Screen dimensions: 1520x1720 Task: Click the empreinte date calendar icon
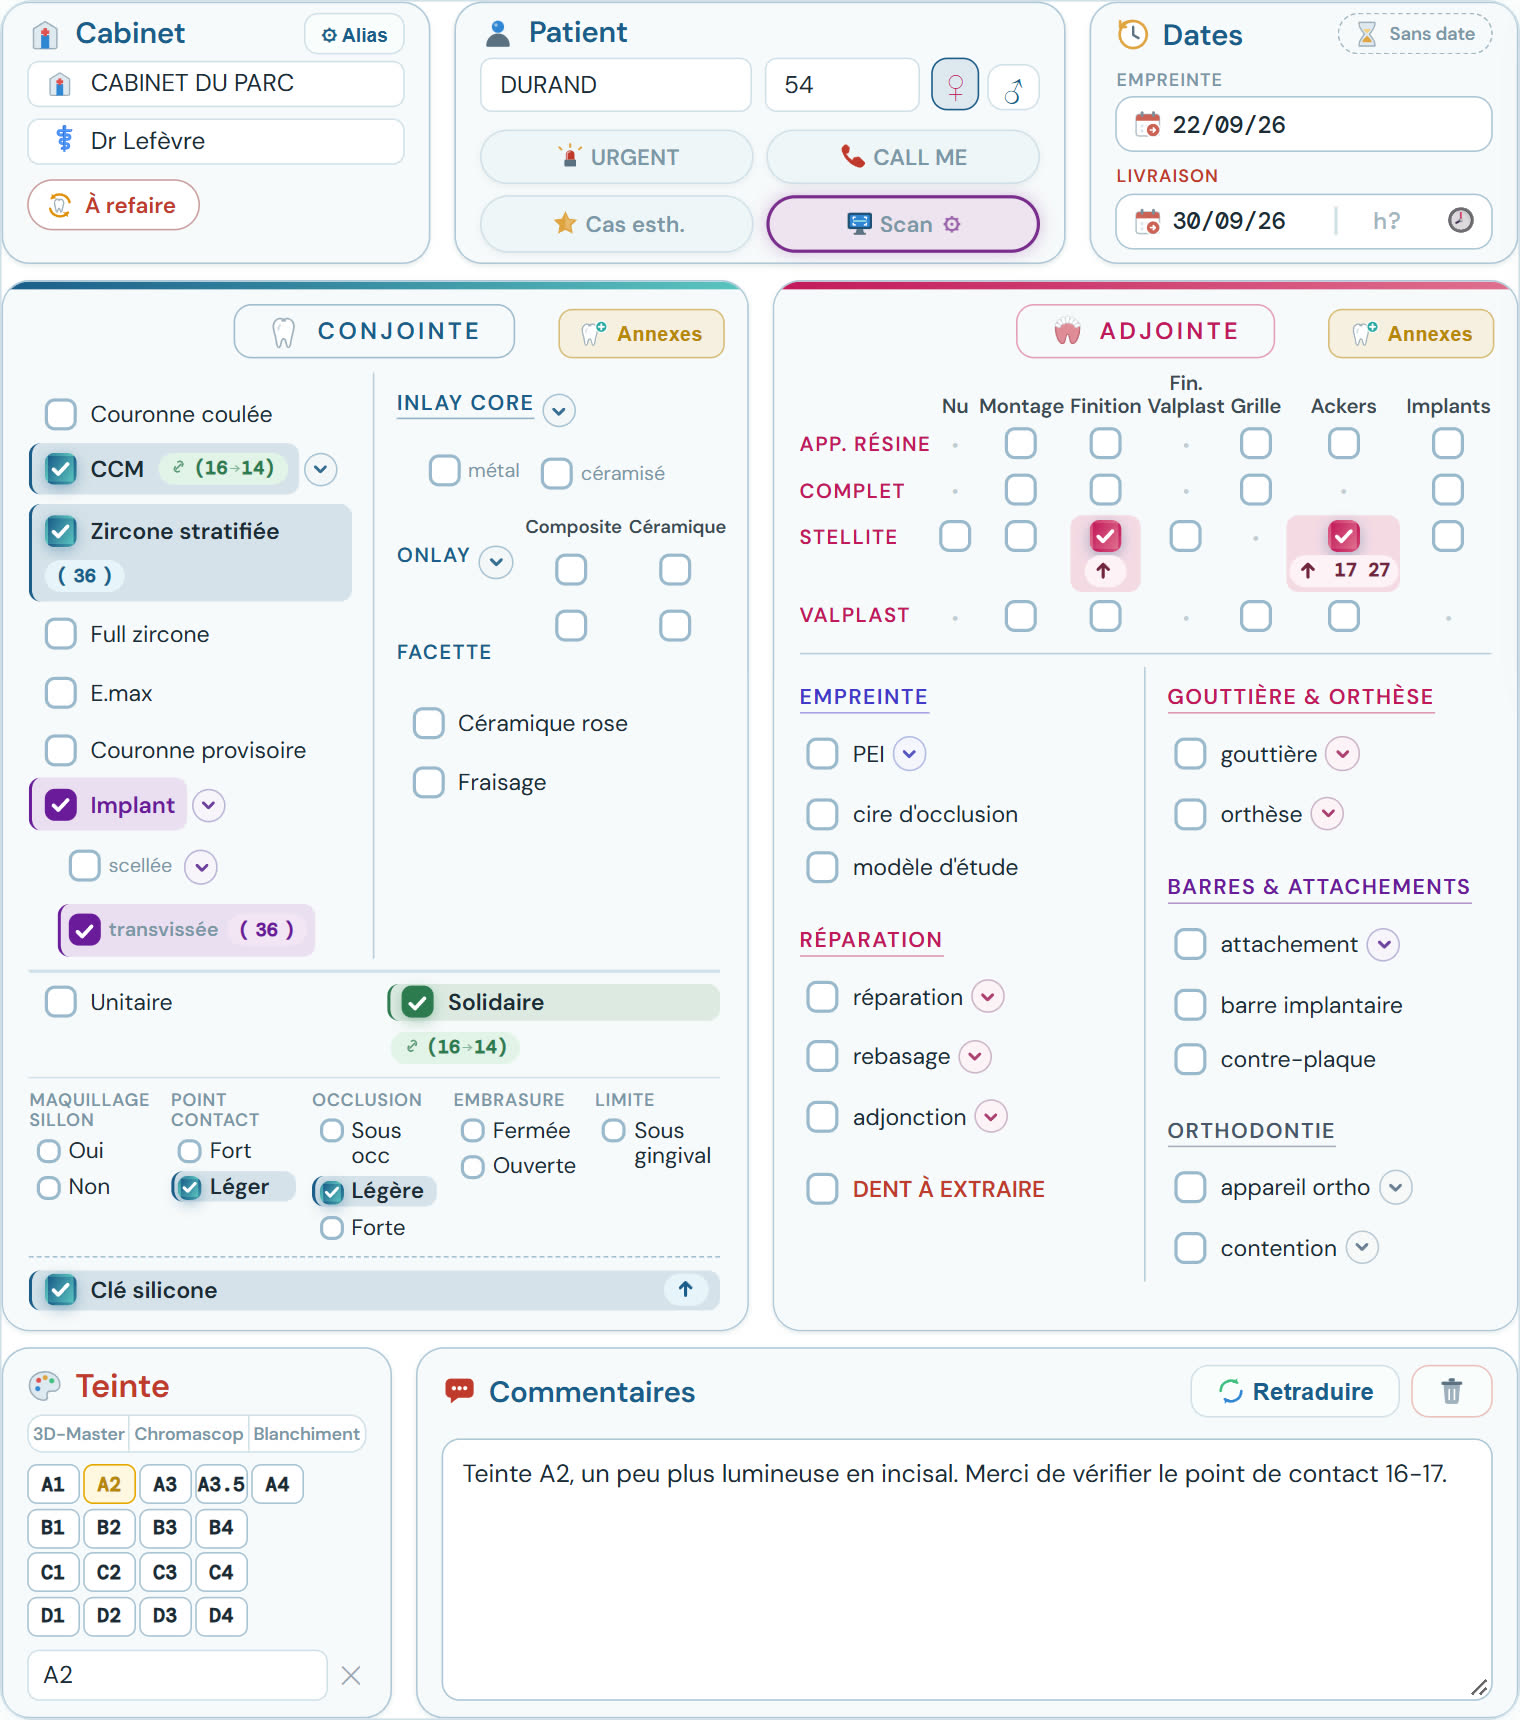[x=1147, y=125]
